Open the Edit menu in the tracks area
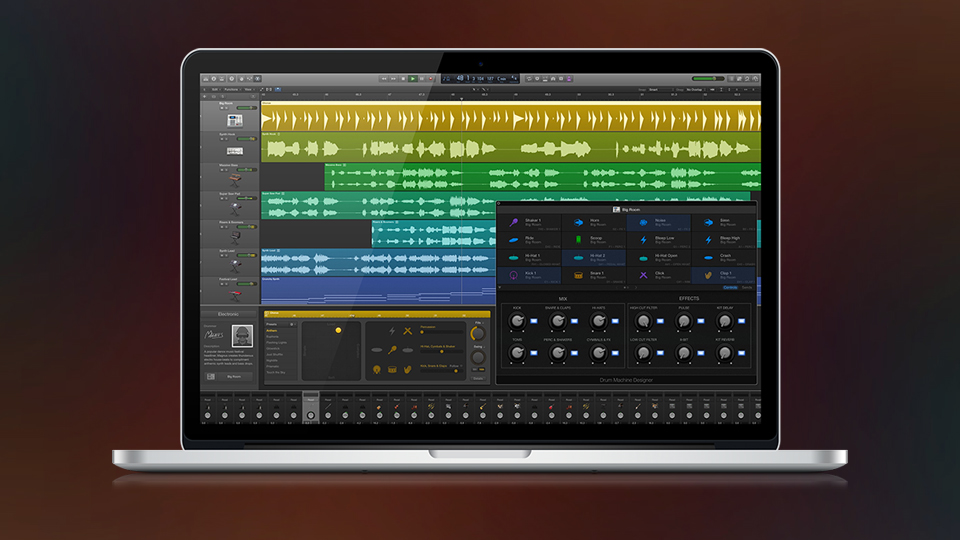Image resolution: width=960 pixels, height=540 pixels. [216, 89]
